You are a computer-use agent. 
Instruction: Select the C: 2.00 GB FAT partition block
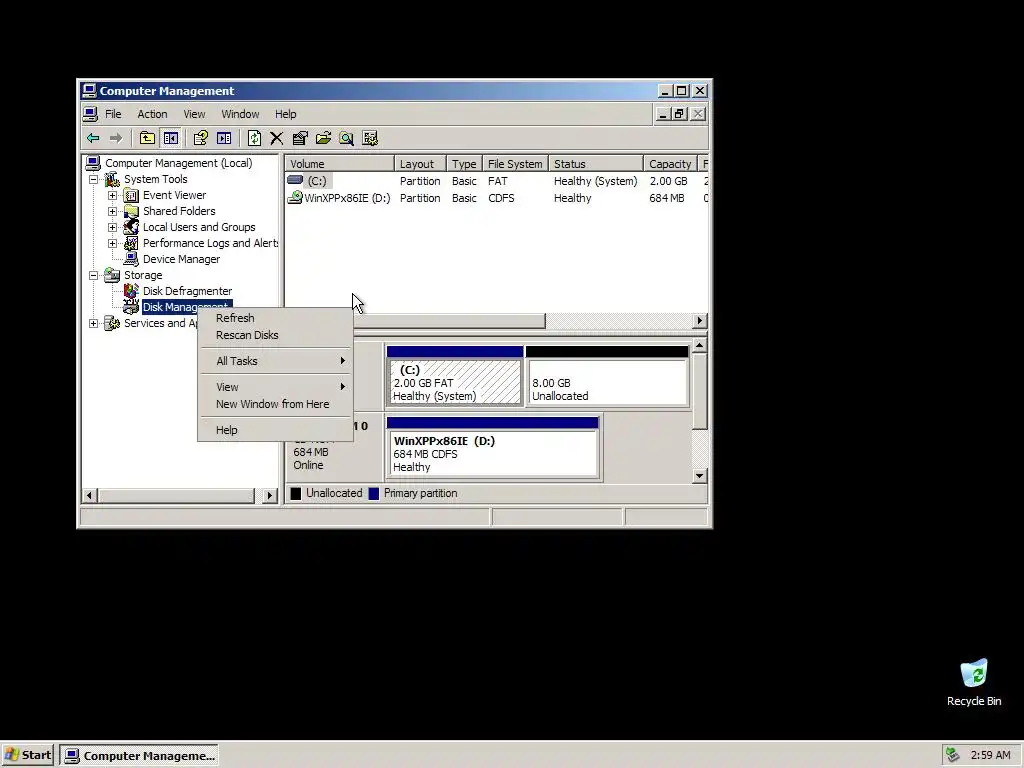pos(455,376)
